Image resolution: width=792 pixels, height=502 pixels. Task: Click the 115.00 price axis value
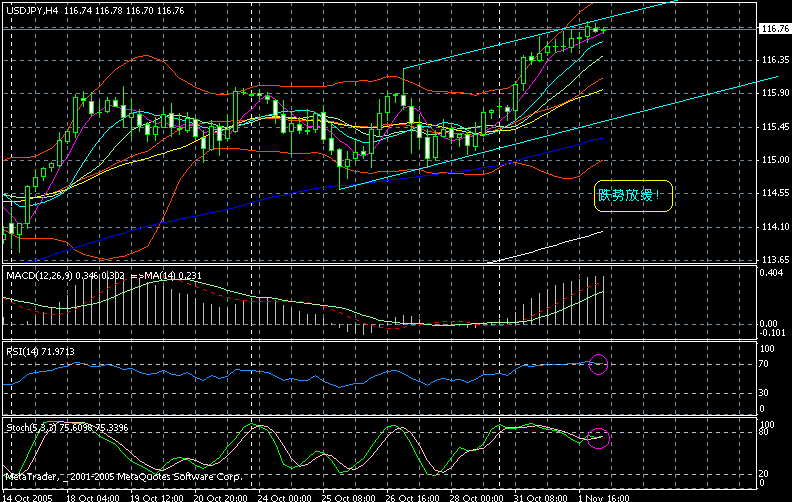[x=775, y=160]
